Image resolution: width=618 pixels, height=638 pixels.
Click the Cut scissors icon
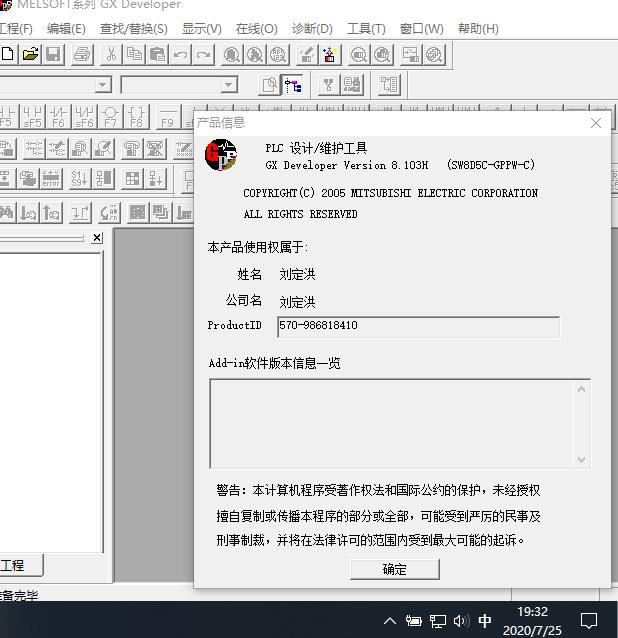point(111,54)
